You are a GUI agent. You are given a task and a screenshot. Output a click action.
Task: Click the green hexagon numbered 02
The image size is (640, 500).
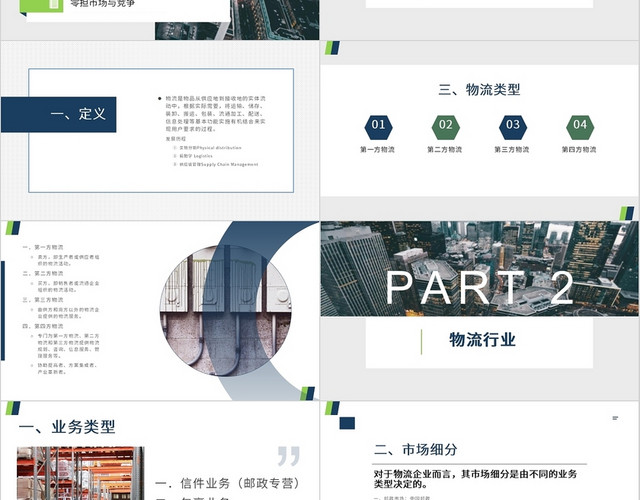tap(446, 127)
